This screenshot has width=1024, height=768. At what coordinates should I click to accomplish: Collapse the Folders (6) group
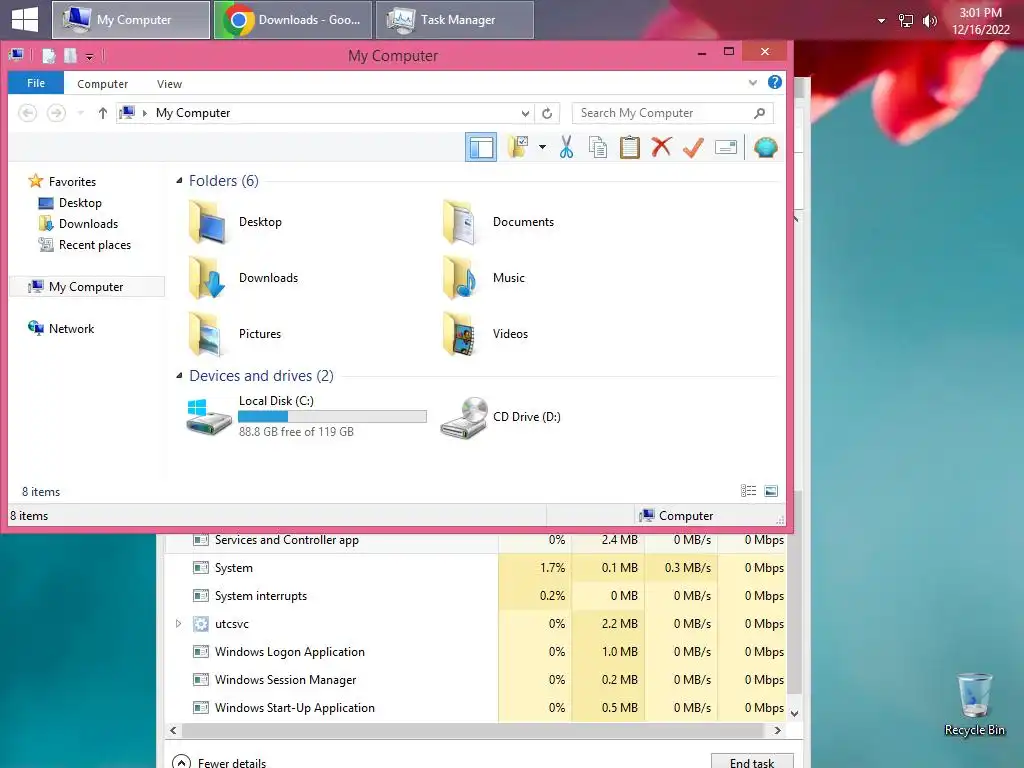pyautogui.click(x=179, y=181)
